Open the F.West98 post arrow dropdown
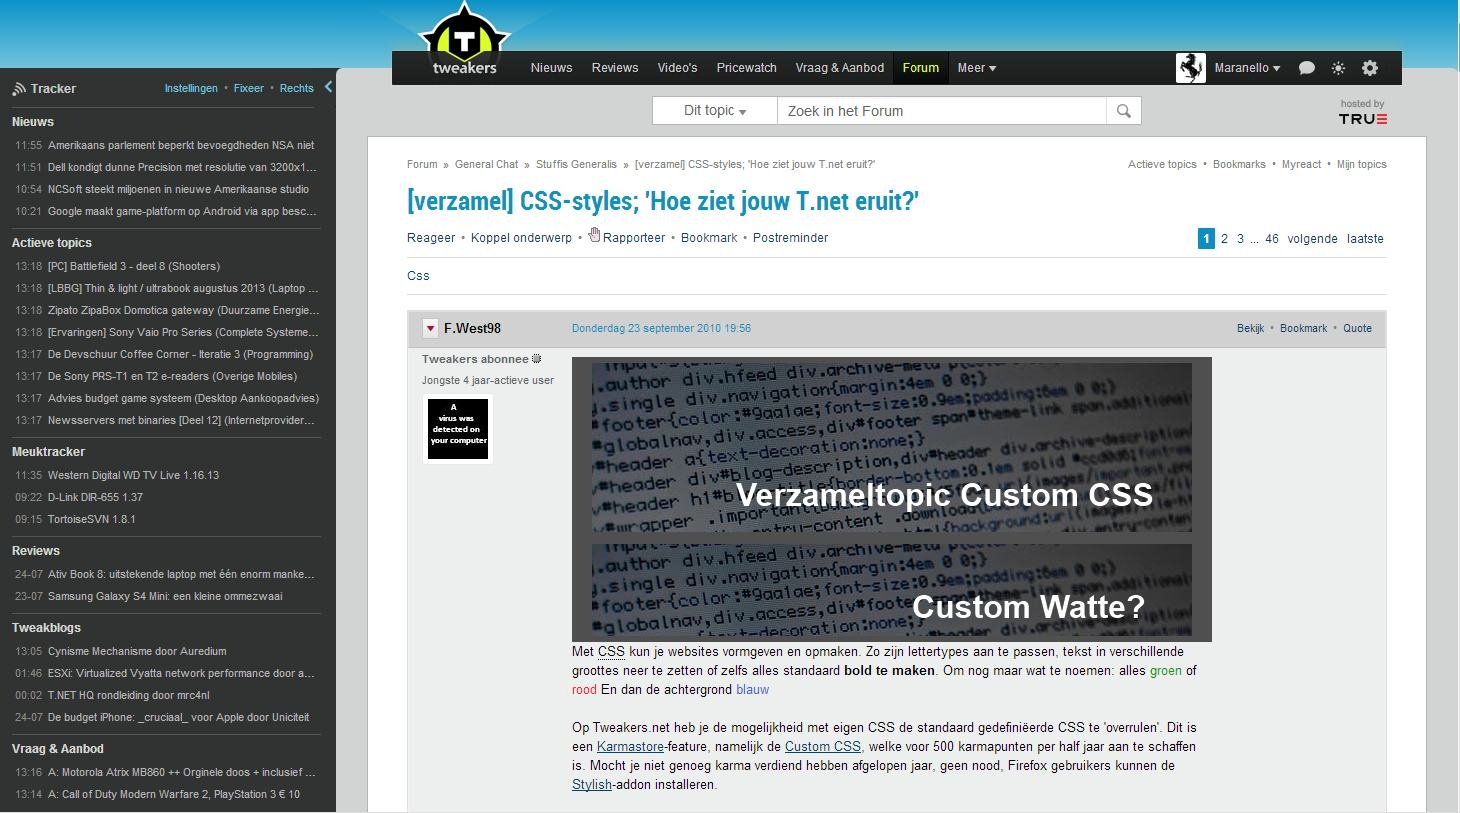The image size is (1460, 813). [x=430, y=328]
